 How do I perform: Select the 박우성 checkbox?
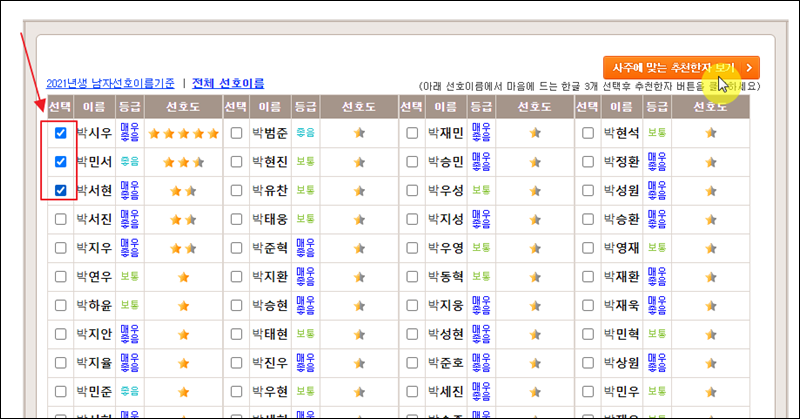coord(412,190)
